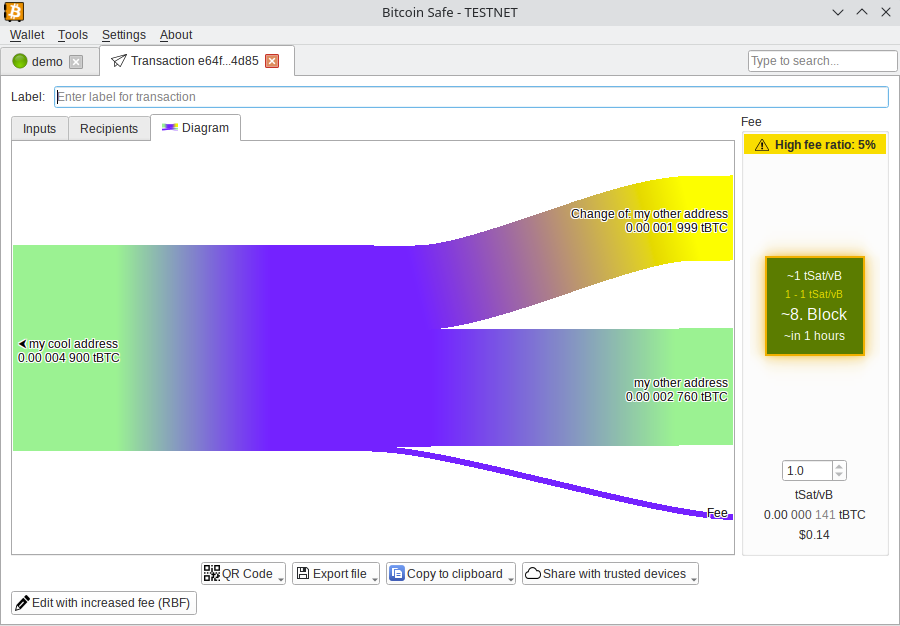Switch to the Inputs tab
This screenshot has width=900, height=626.
pyautogui.click(x=40, y=129)
